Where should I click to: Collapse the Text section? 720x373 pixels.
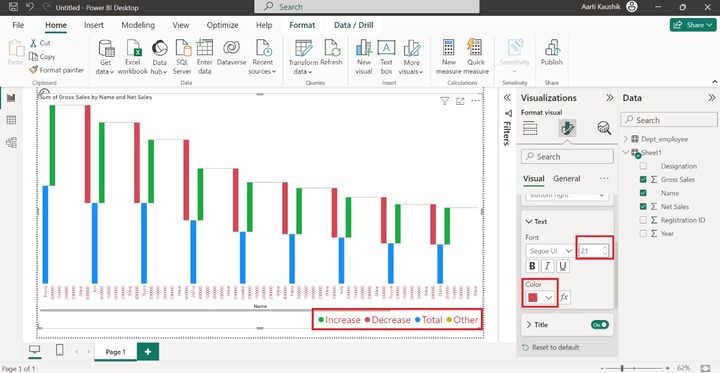click(529, 221)
